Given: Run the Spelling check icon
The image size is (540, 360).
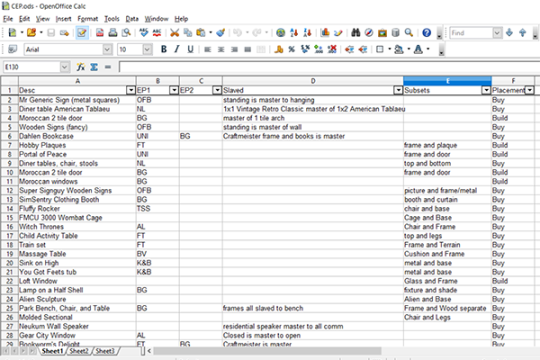Looking at the screenshot, I should click(144, 33).
